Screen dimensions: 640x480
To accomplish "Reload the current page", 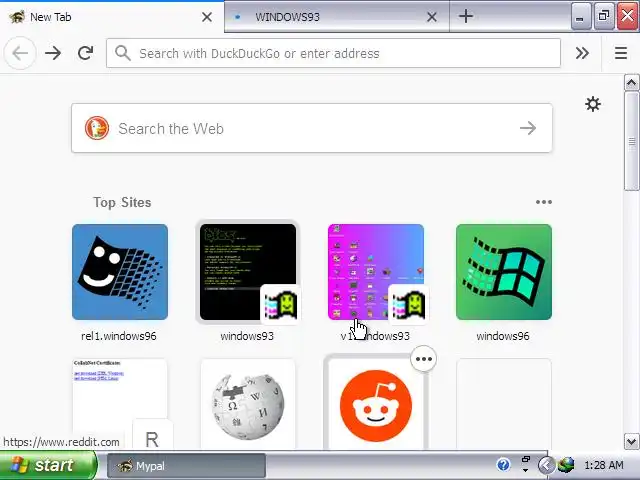I will [85, 53].
